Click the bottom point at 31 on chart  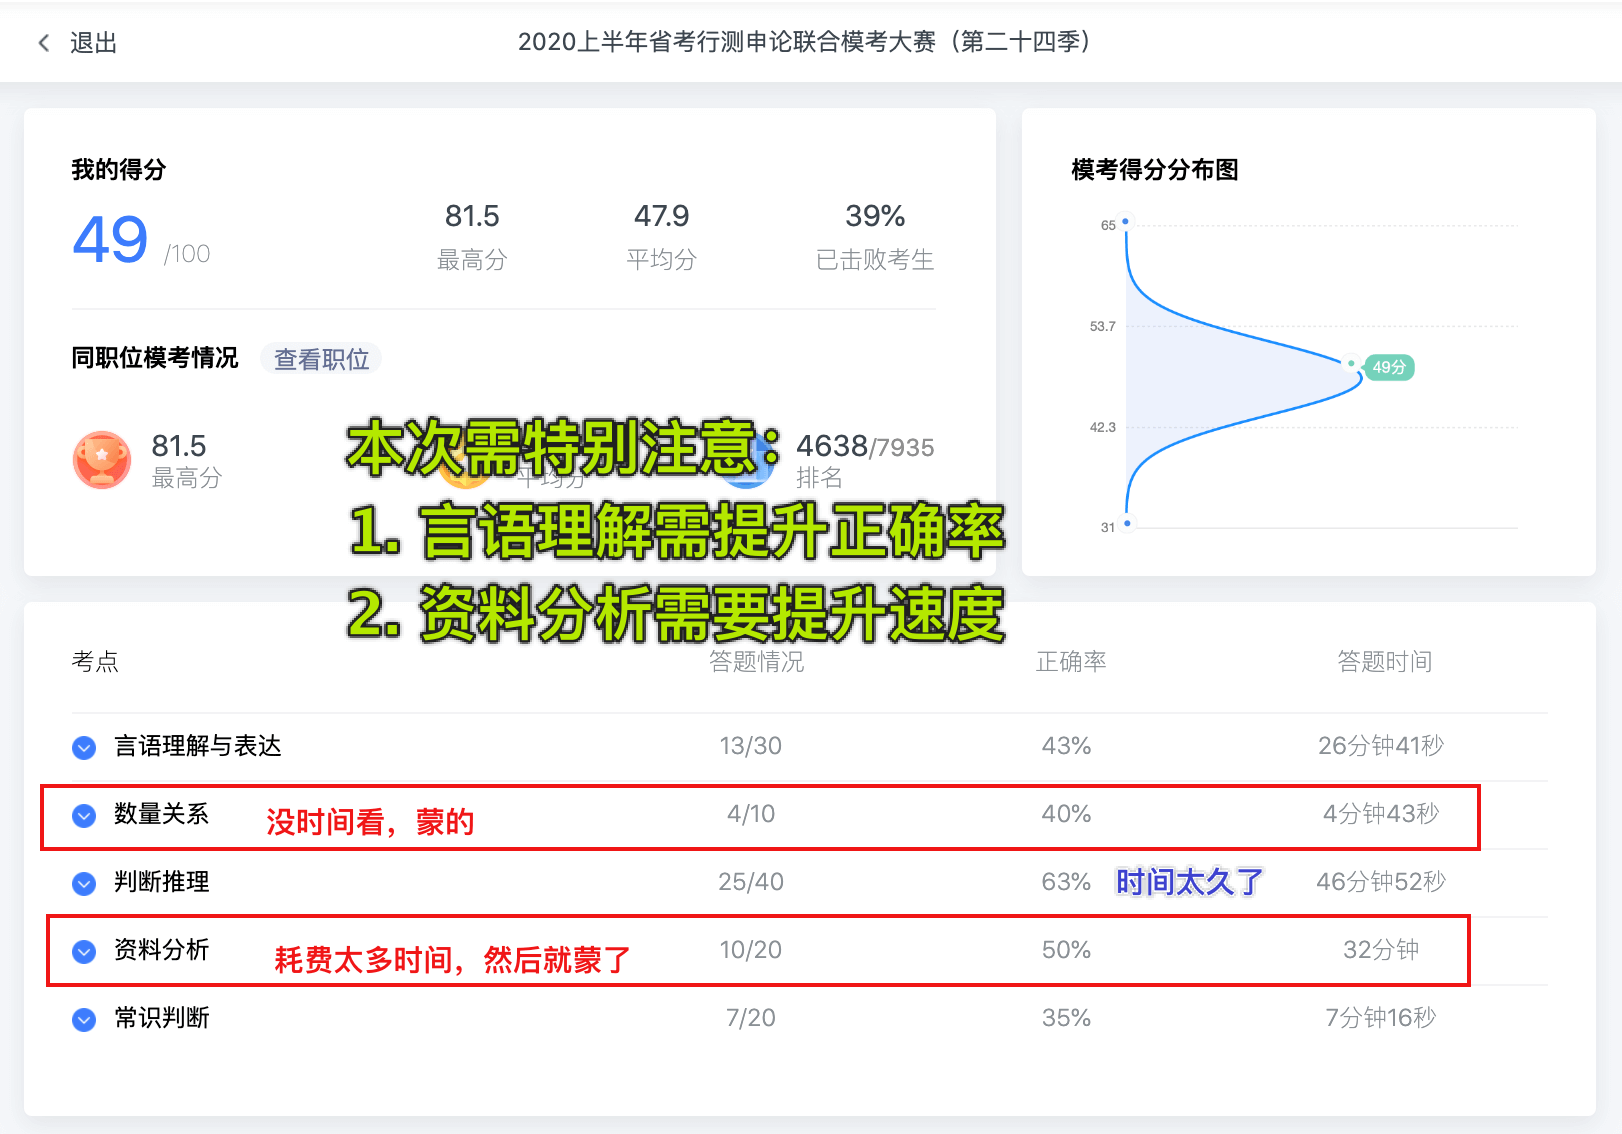[x=1127, y=523]
